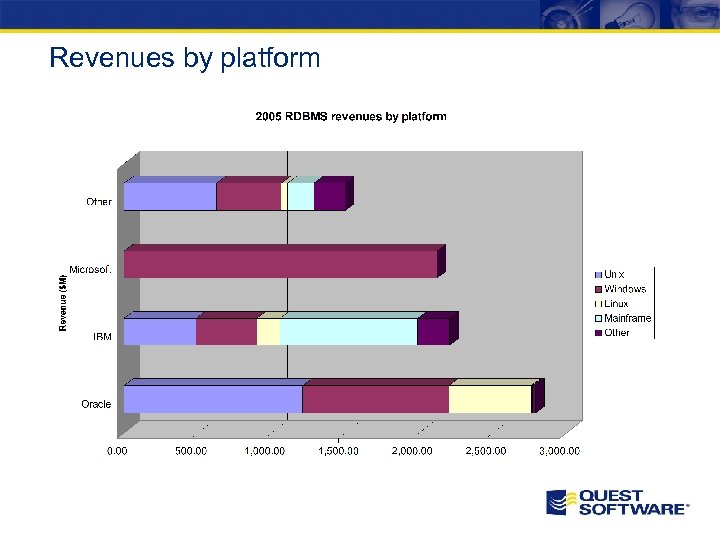Select the 'Revenues by platform' slide title
720x540 pixels.
pyautogui.click(x=185, y=58)
